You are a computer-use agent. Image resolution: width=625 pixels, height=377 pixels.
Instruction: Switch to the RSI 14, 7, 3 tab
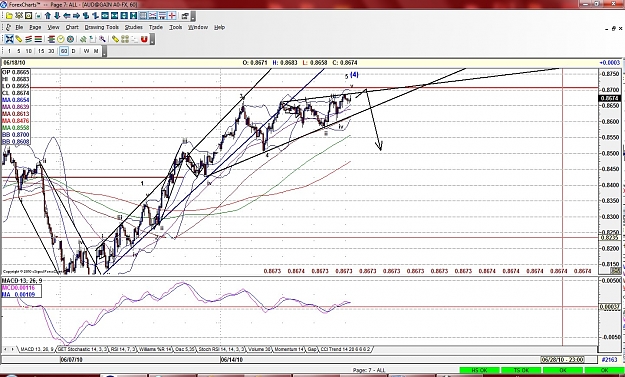point(123,349)
